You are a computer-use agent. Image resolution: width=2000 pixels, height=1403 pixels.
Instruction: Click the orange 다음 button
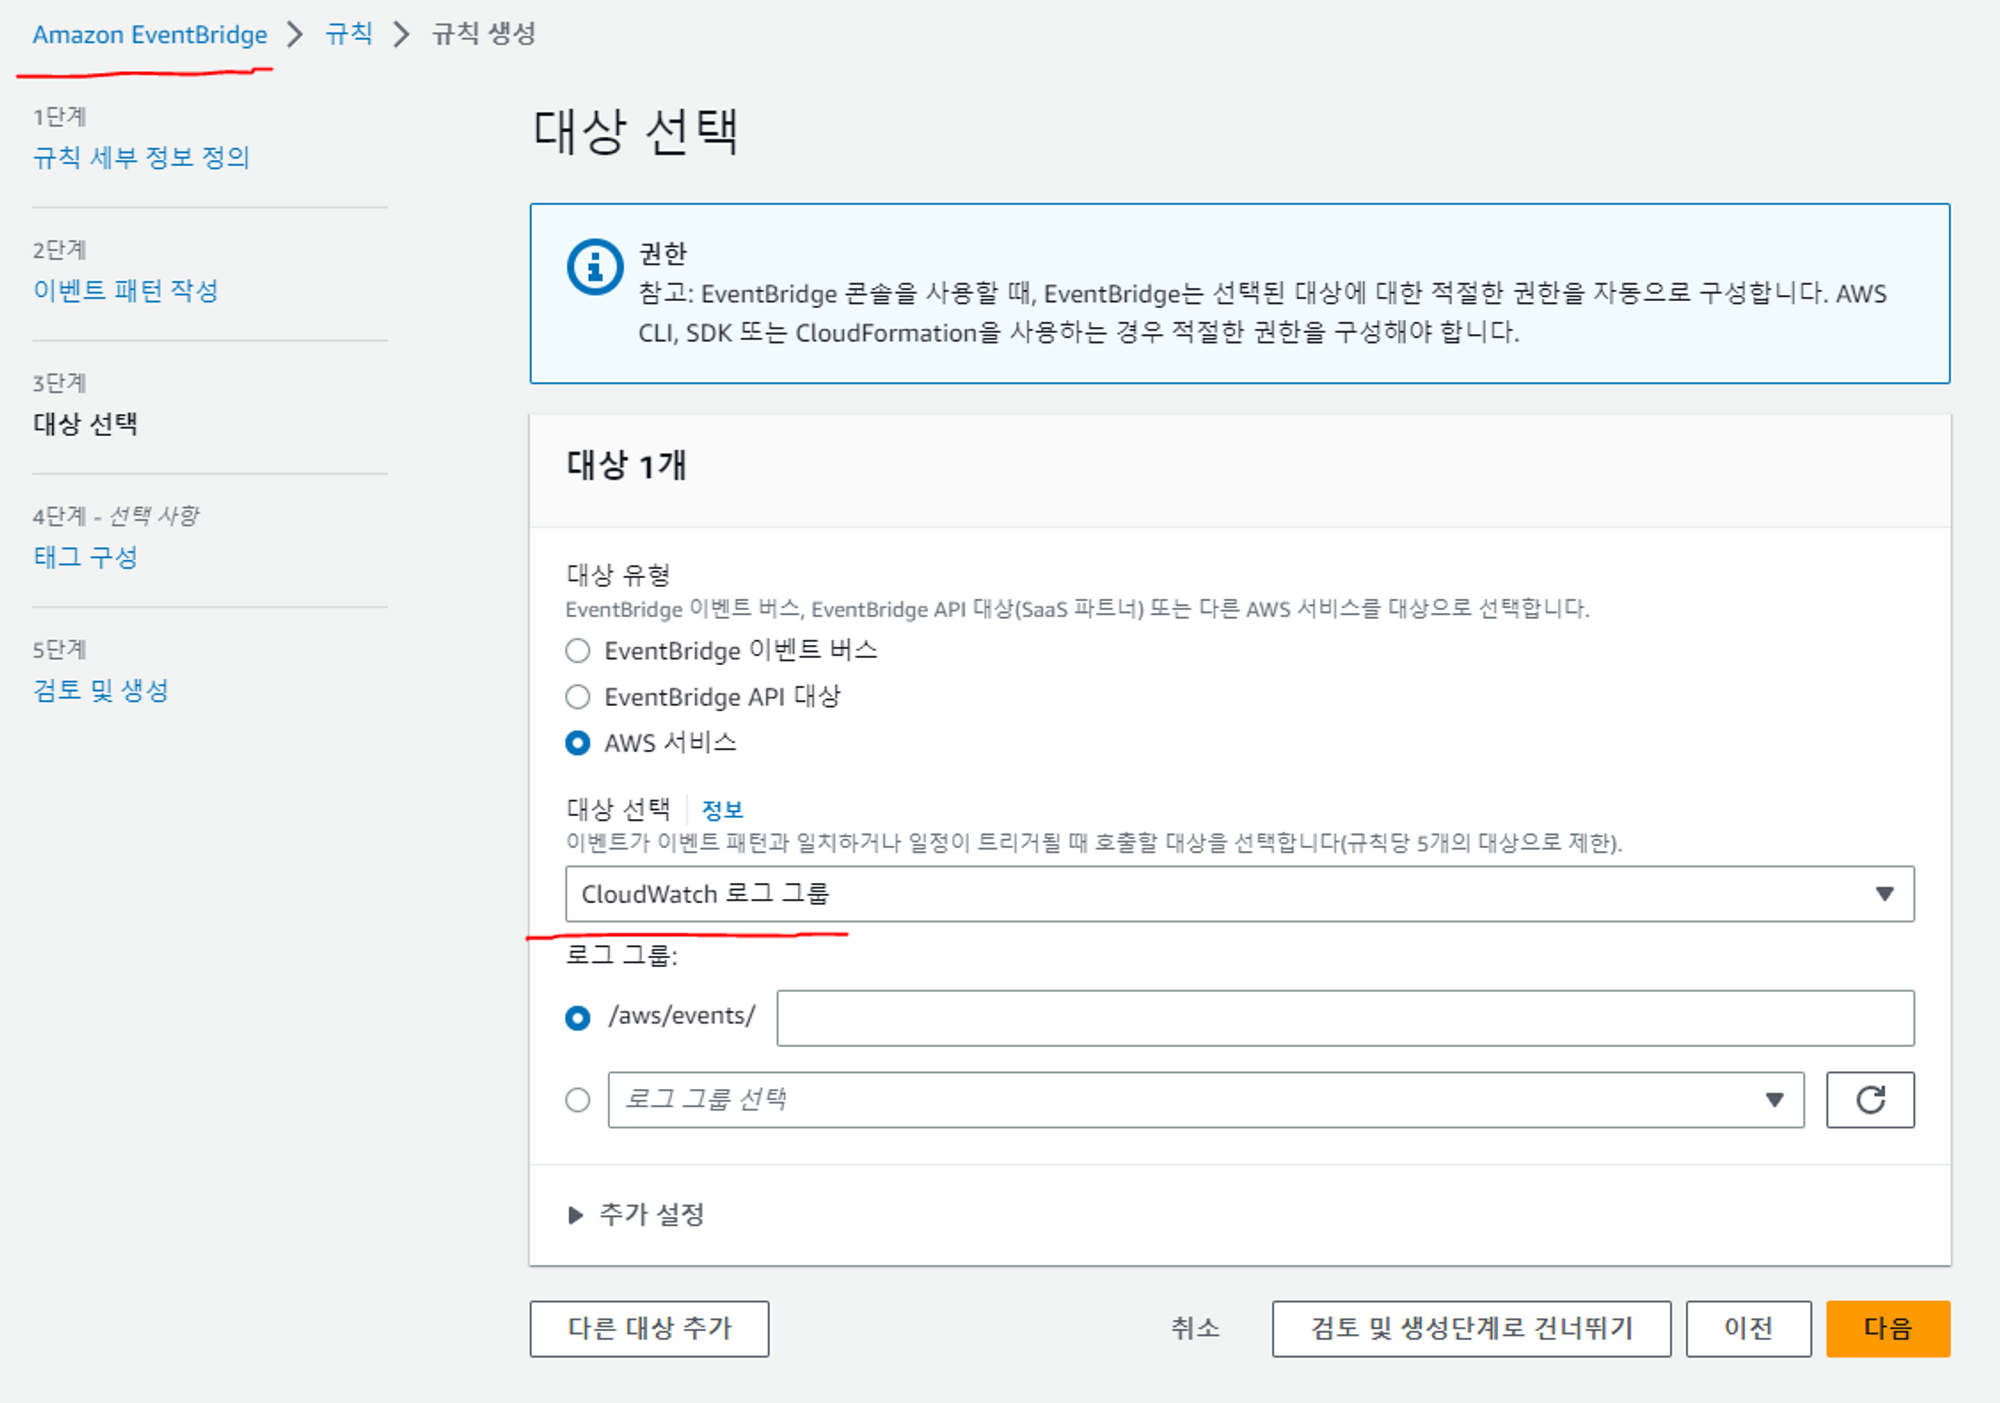click(x=1887, y=1328)
